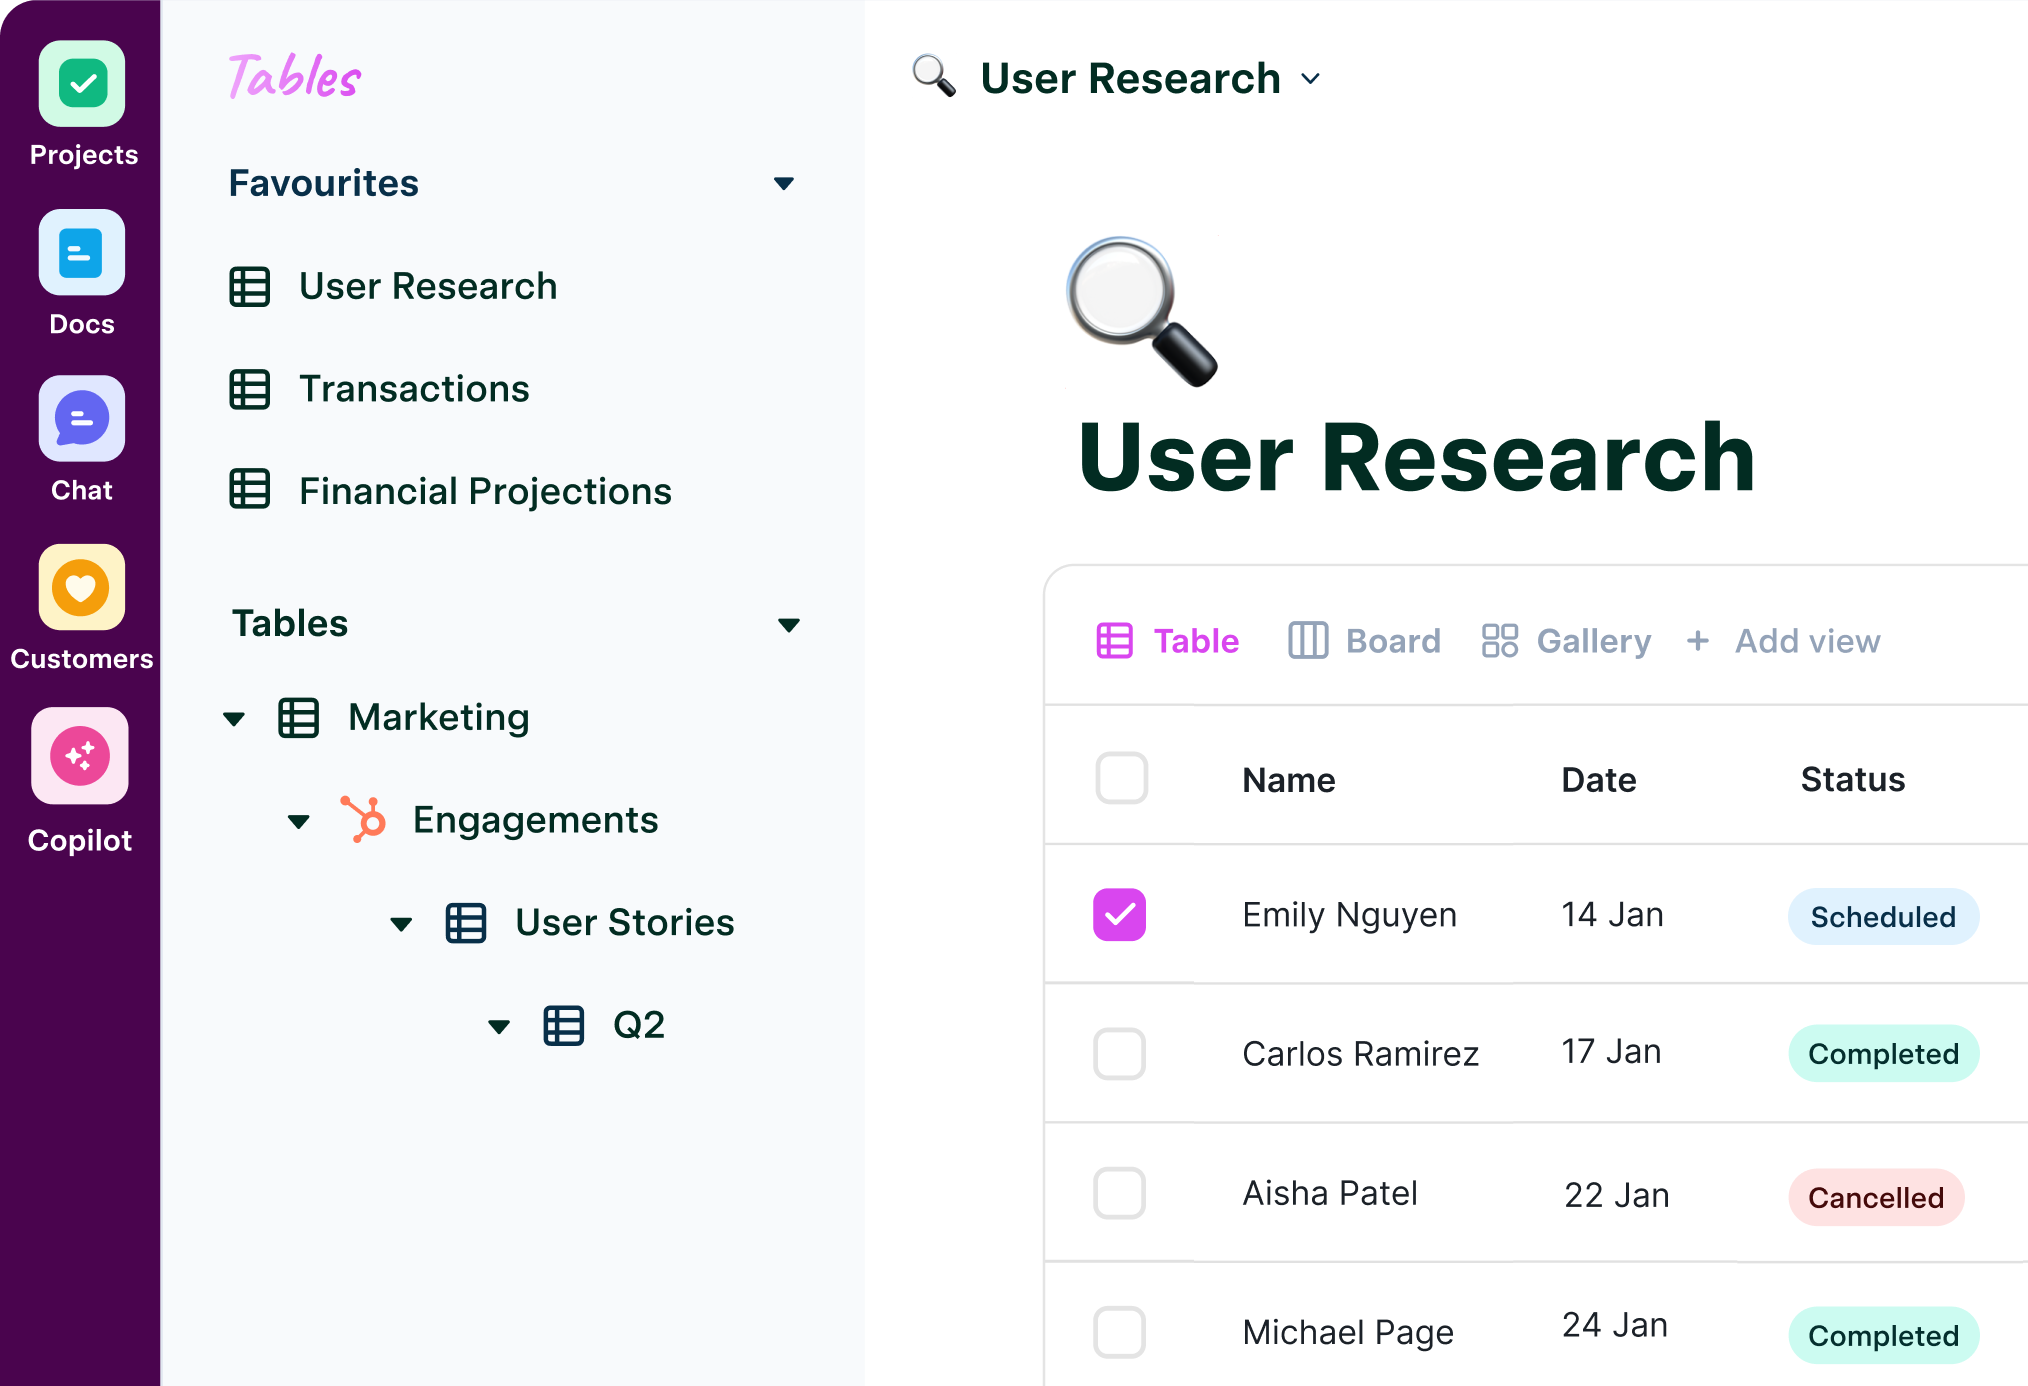
Task: Click the 22 Jan date cell
Action: coord(1616,1195)
